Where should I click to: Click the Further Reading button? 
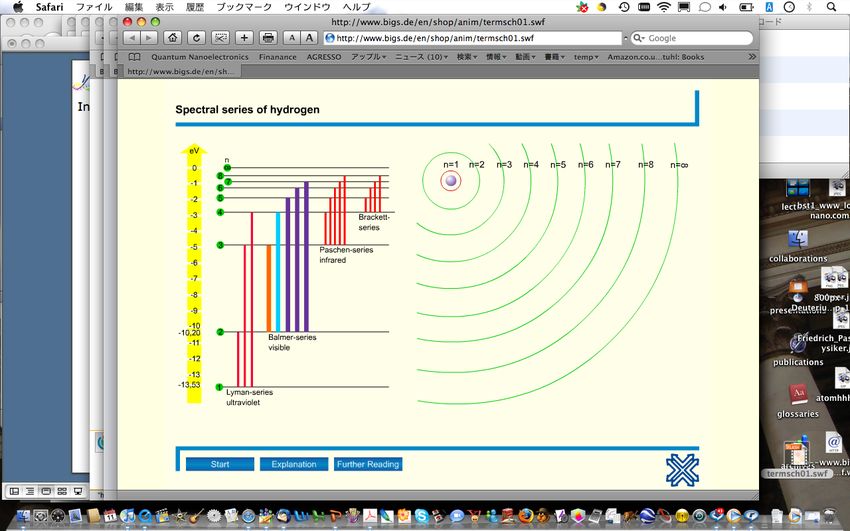tap(368, 464)
